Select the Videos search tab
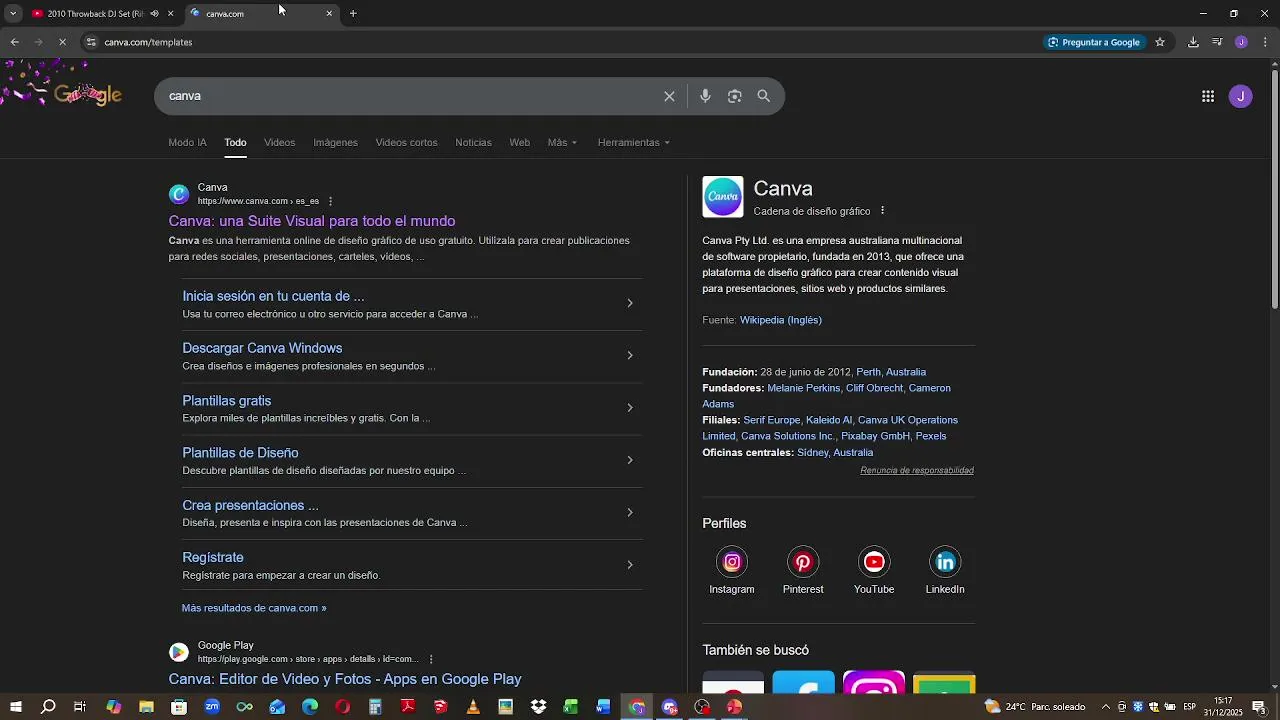This screenshot has height=720, width=1280. (x=279, y=142)
